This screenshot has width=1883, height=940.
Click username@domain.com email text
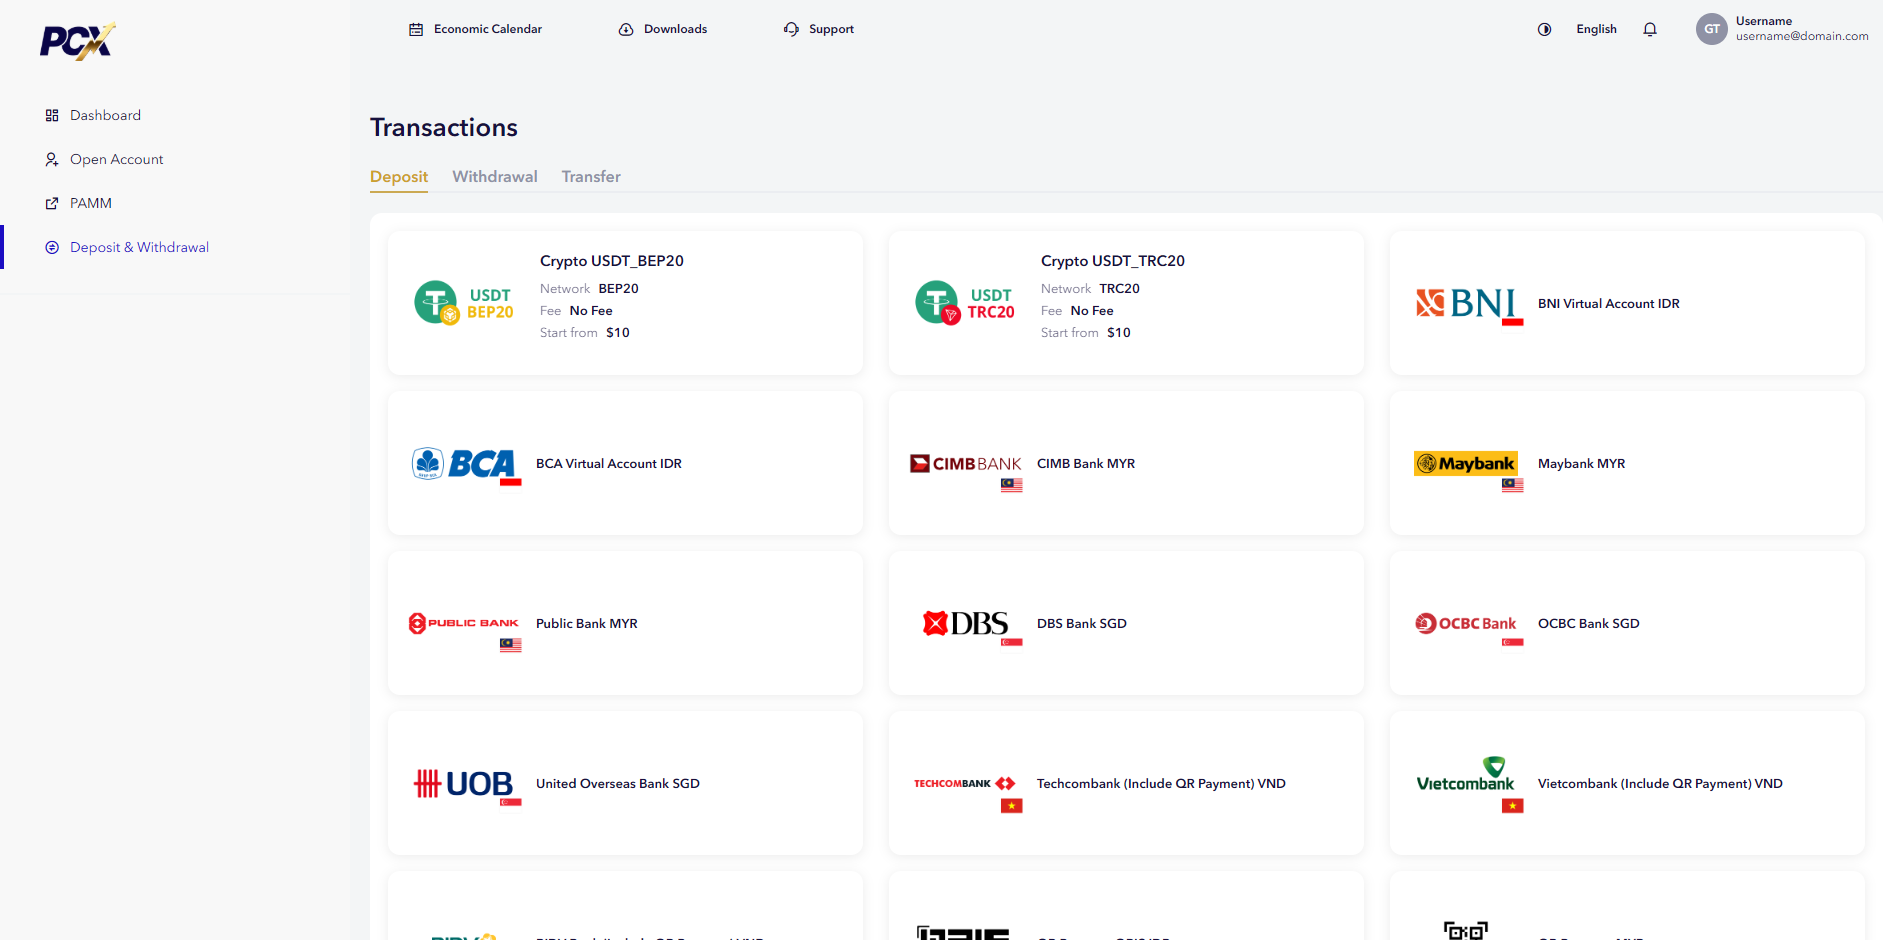tap(1802, 36)
